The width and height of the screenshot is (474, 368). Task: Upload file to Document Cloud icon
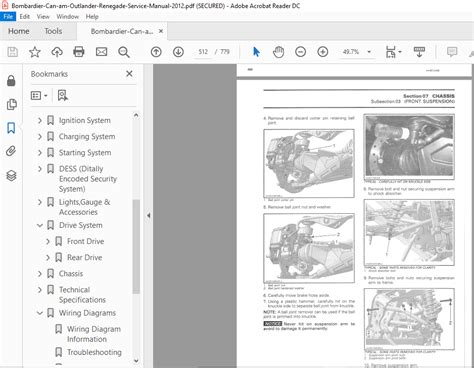(57, 52)
